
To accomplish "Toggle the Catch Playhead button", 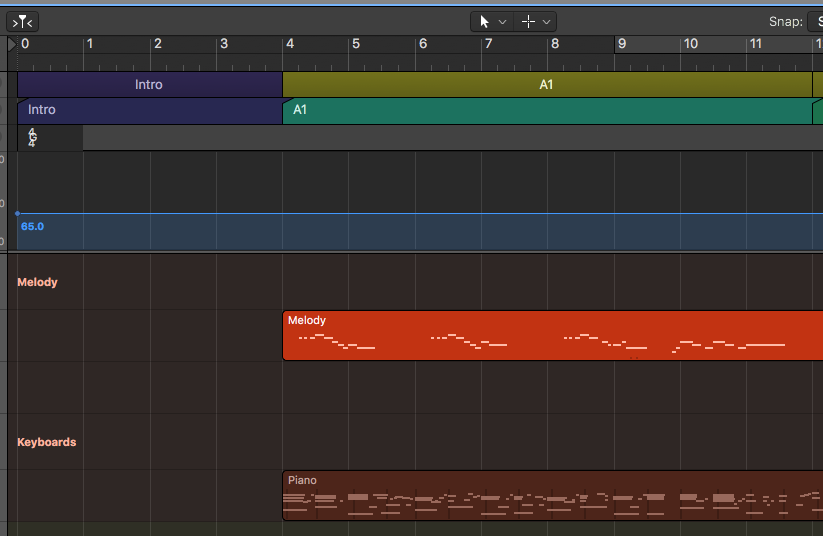I will [x=22, y=21].
